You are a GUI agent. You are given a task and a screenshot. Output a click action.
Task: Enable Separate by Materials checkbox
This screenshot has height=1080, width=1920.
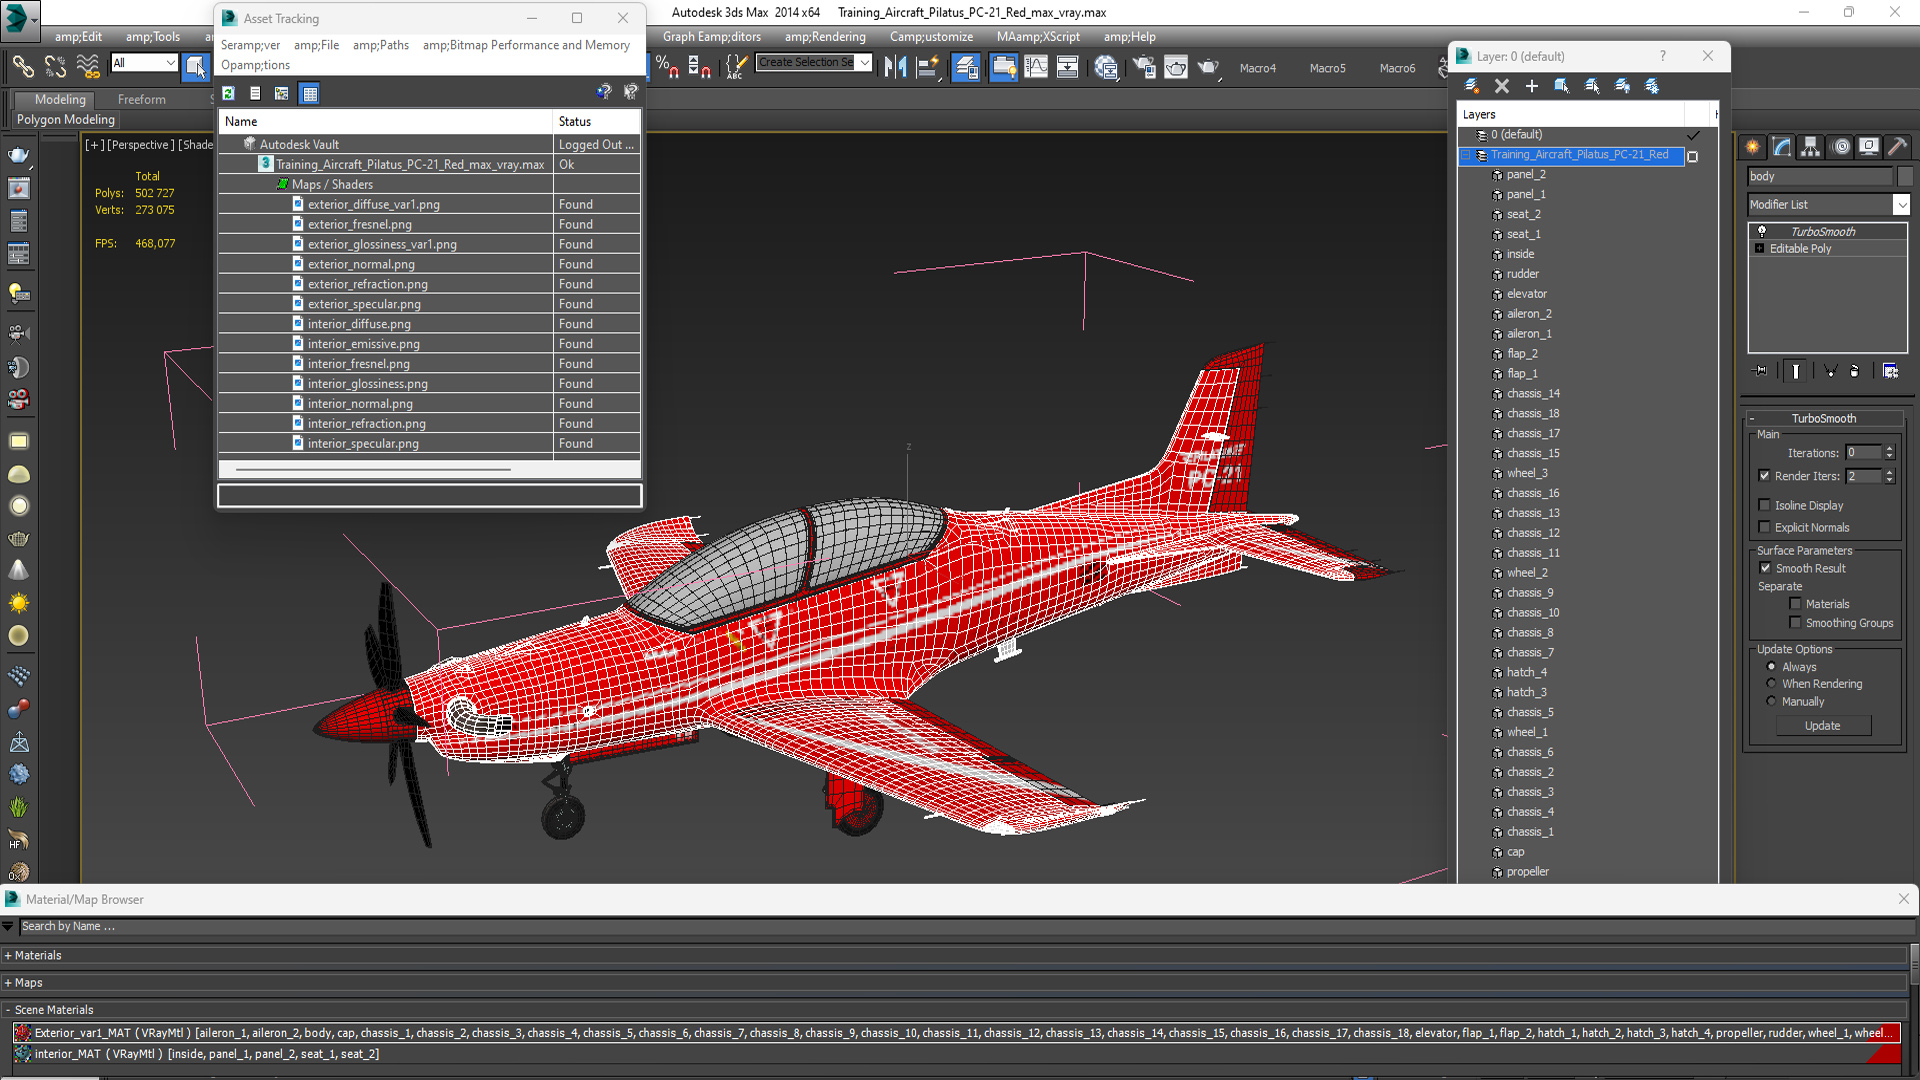1795,604
